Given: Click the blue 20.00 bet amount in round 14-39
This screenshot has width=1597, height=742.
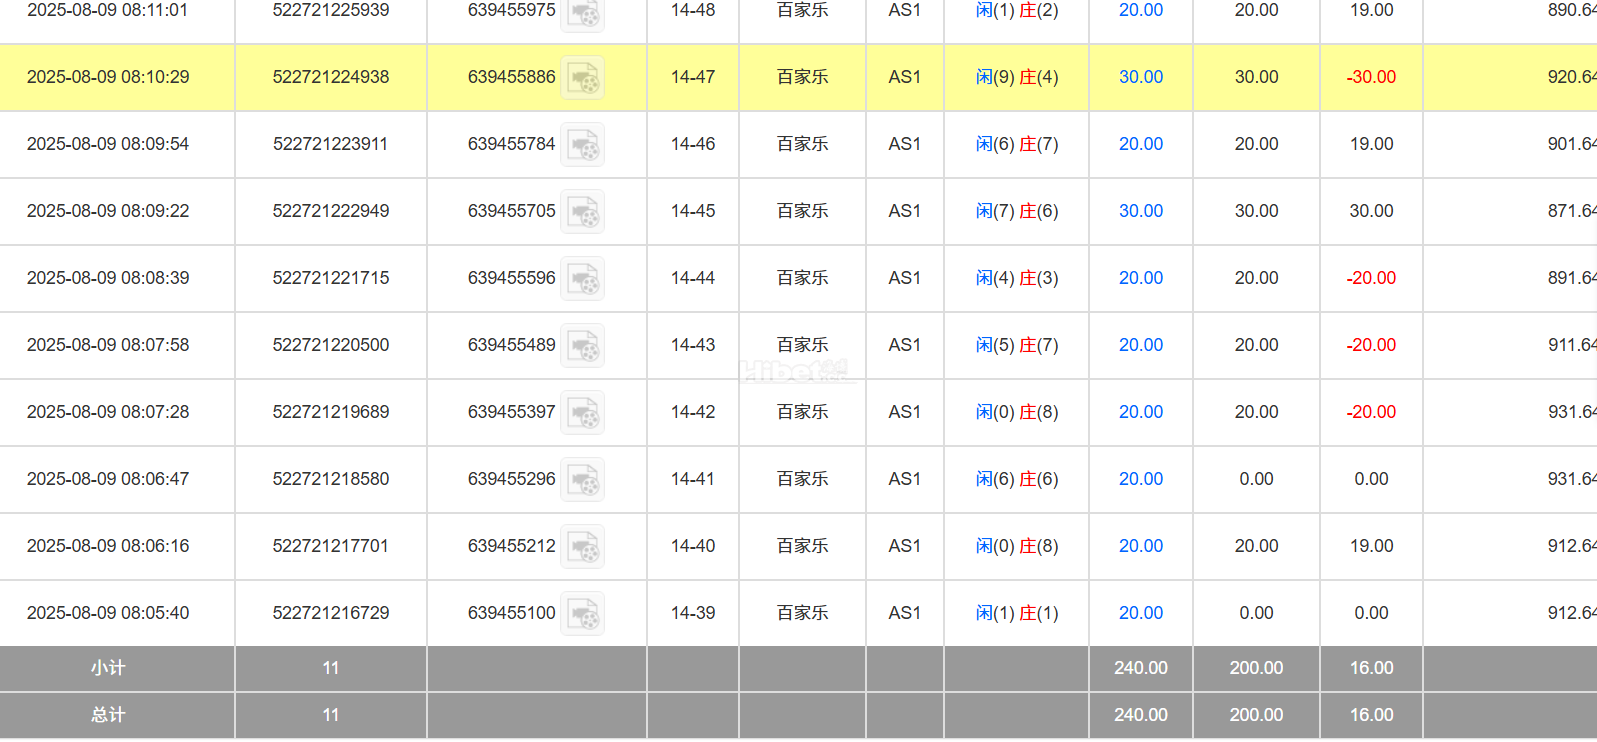Looking at the screenshot, I should [1140, 613].
